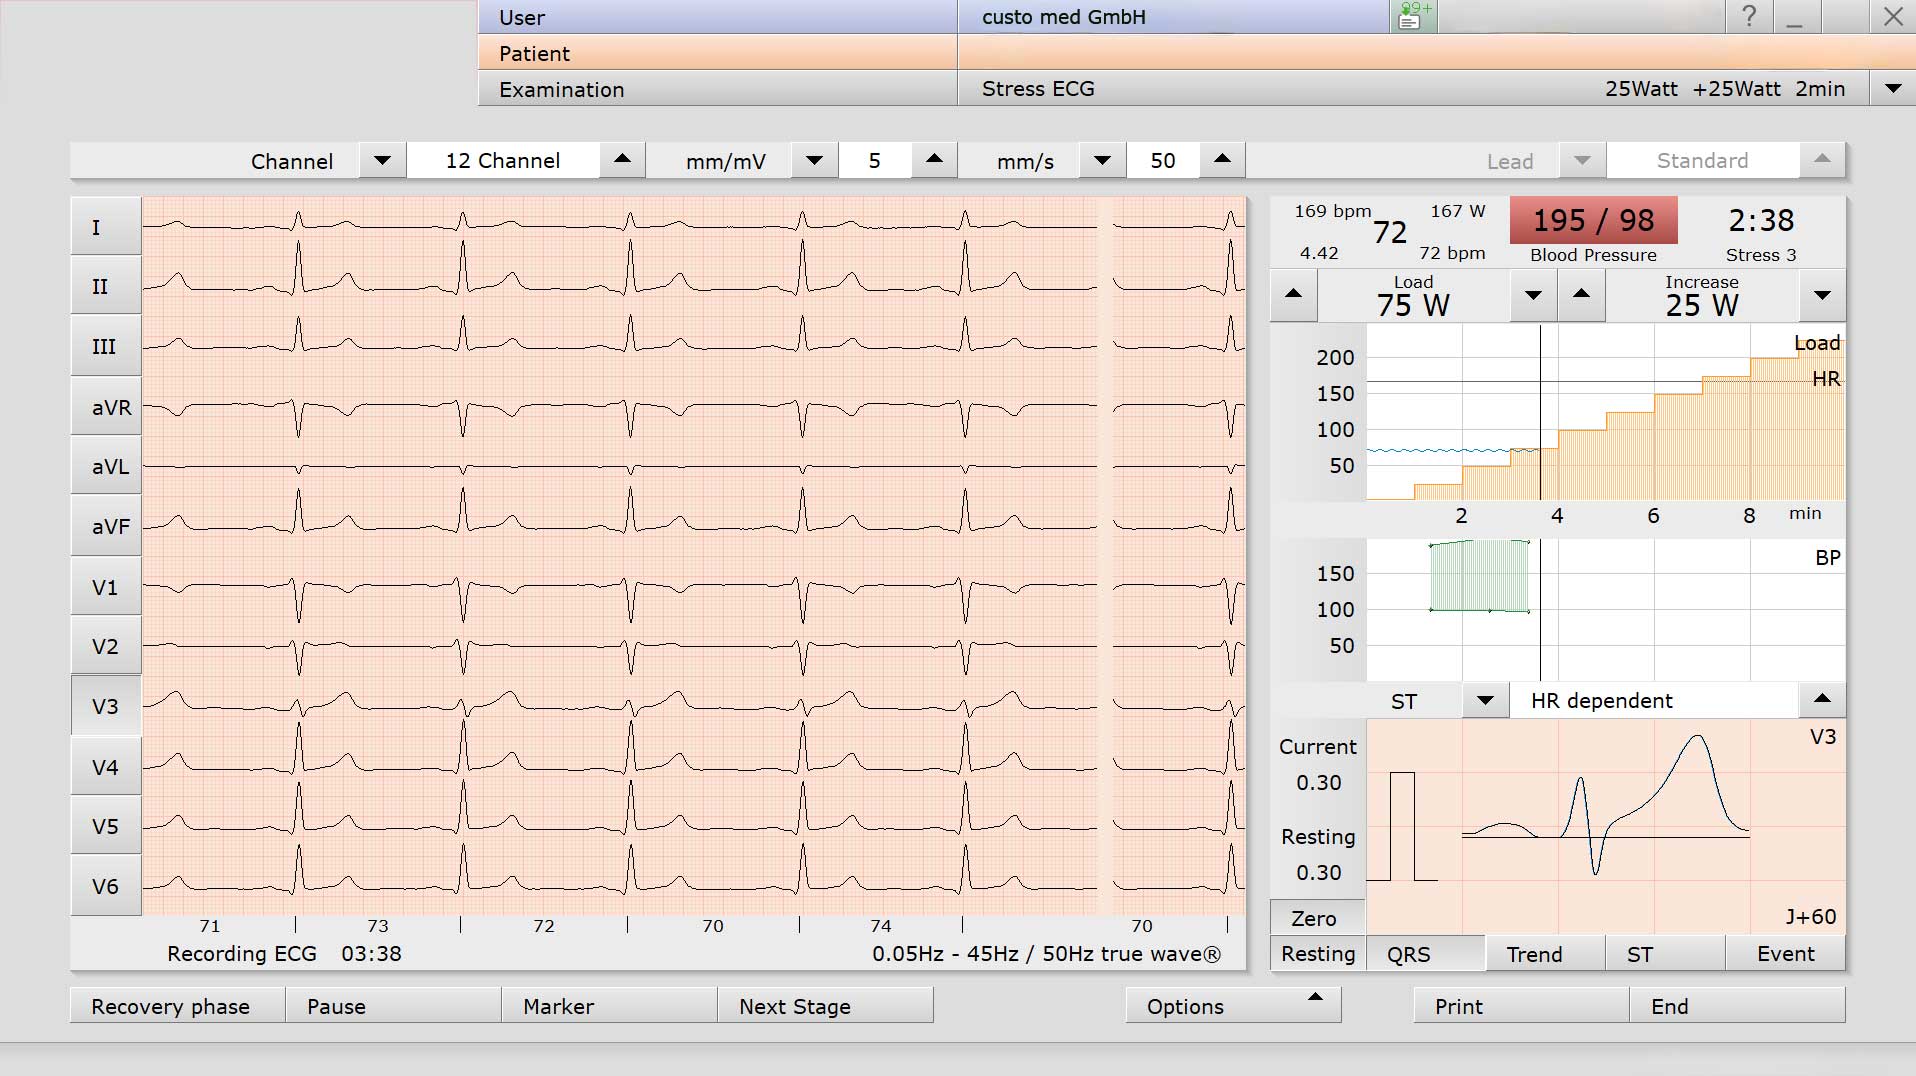Viewport: 1916px width, 1076px height.
Task: Click the BP trend chart
Action: pos(1605,610)
